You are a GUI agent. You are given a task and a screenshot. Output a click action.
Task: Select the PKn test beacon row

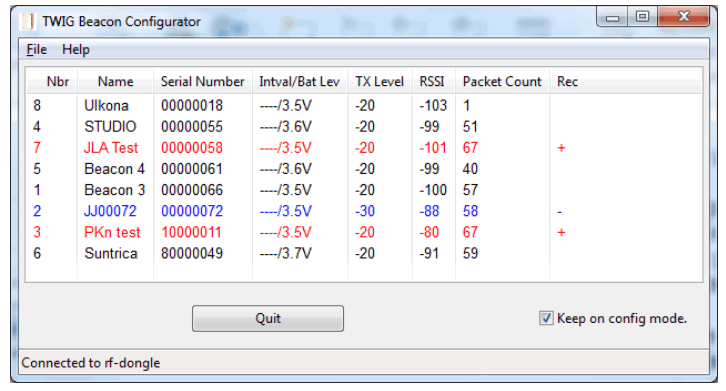tap(364, 232)
